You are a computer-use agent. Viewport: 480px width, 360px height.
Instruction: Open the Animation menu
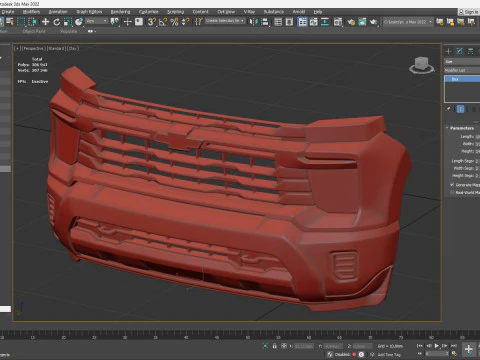click(x=58, y=12)
